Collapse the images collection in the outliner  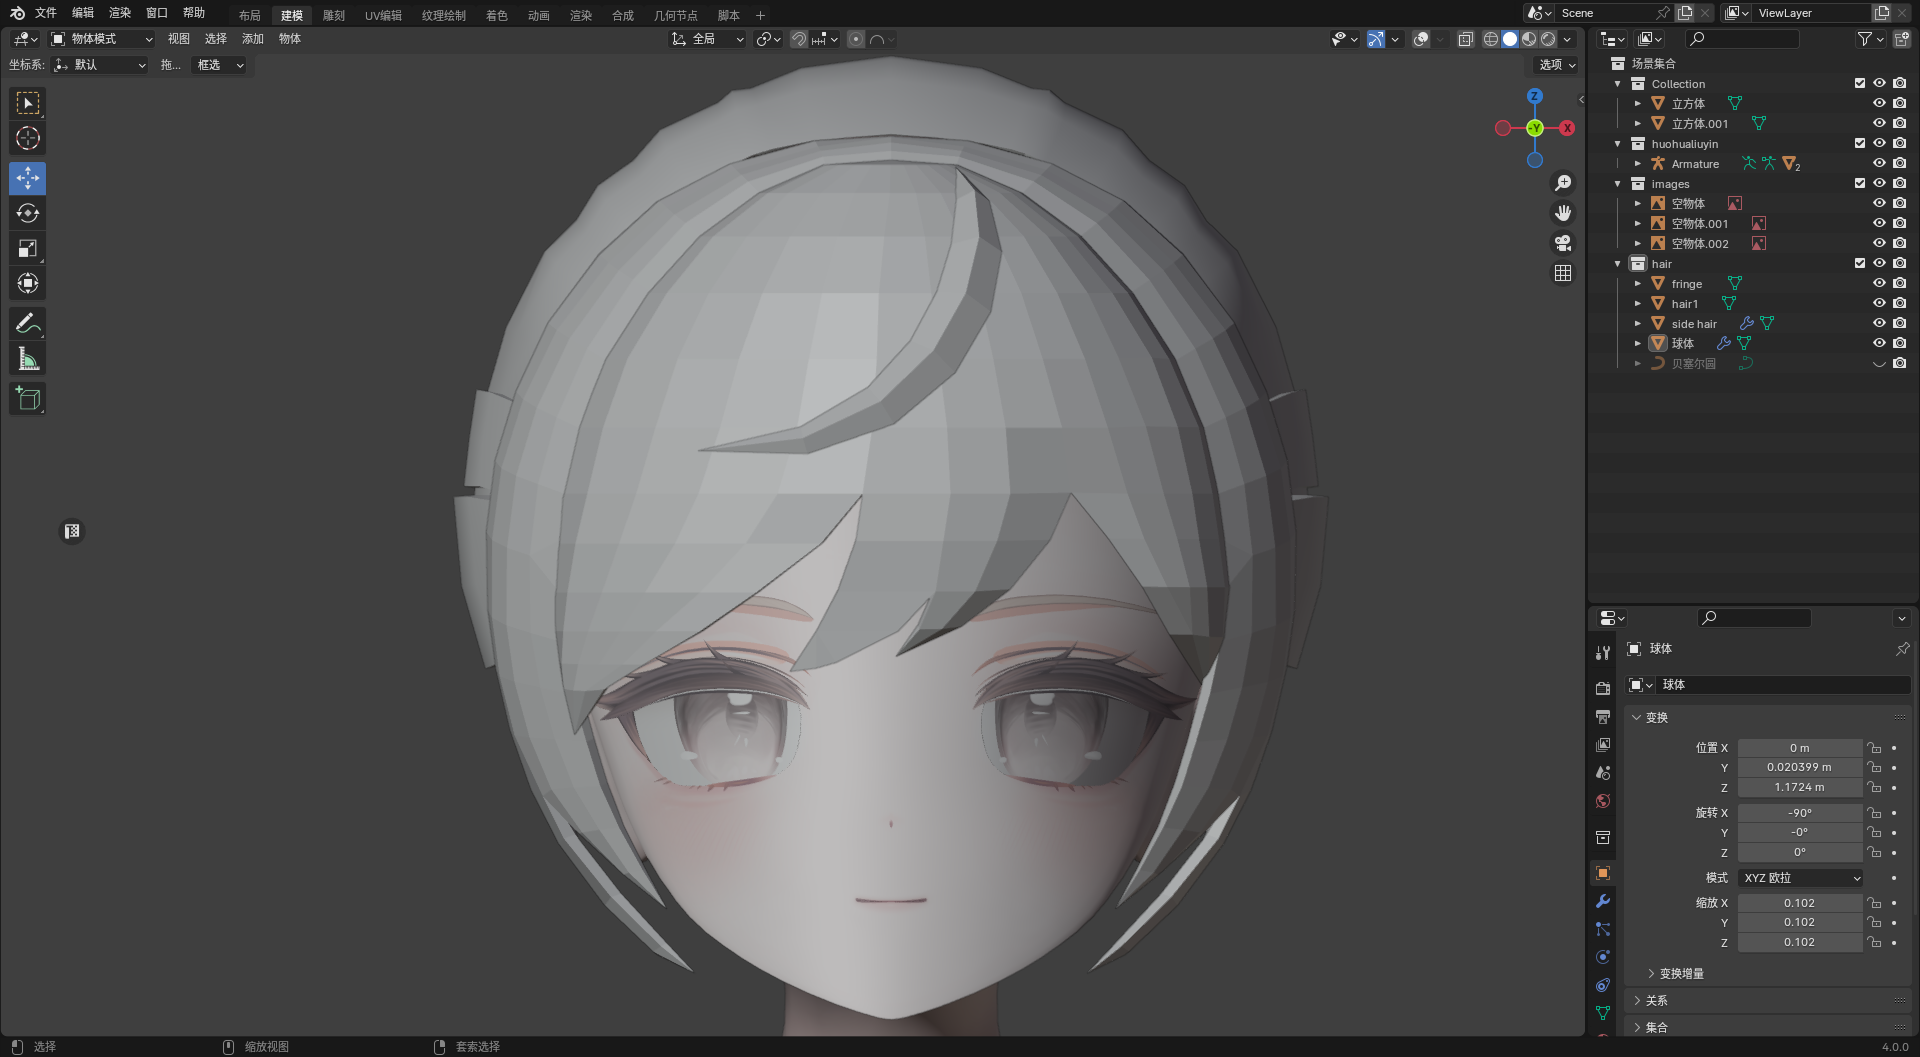(1618, 184)
